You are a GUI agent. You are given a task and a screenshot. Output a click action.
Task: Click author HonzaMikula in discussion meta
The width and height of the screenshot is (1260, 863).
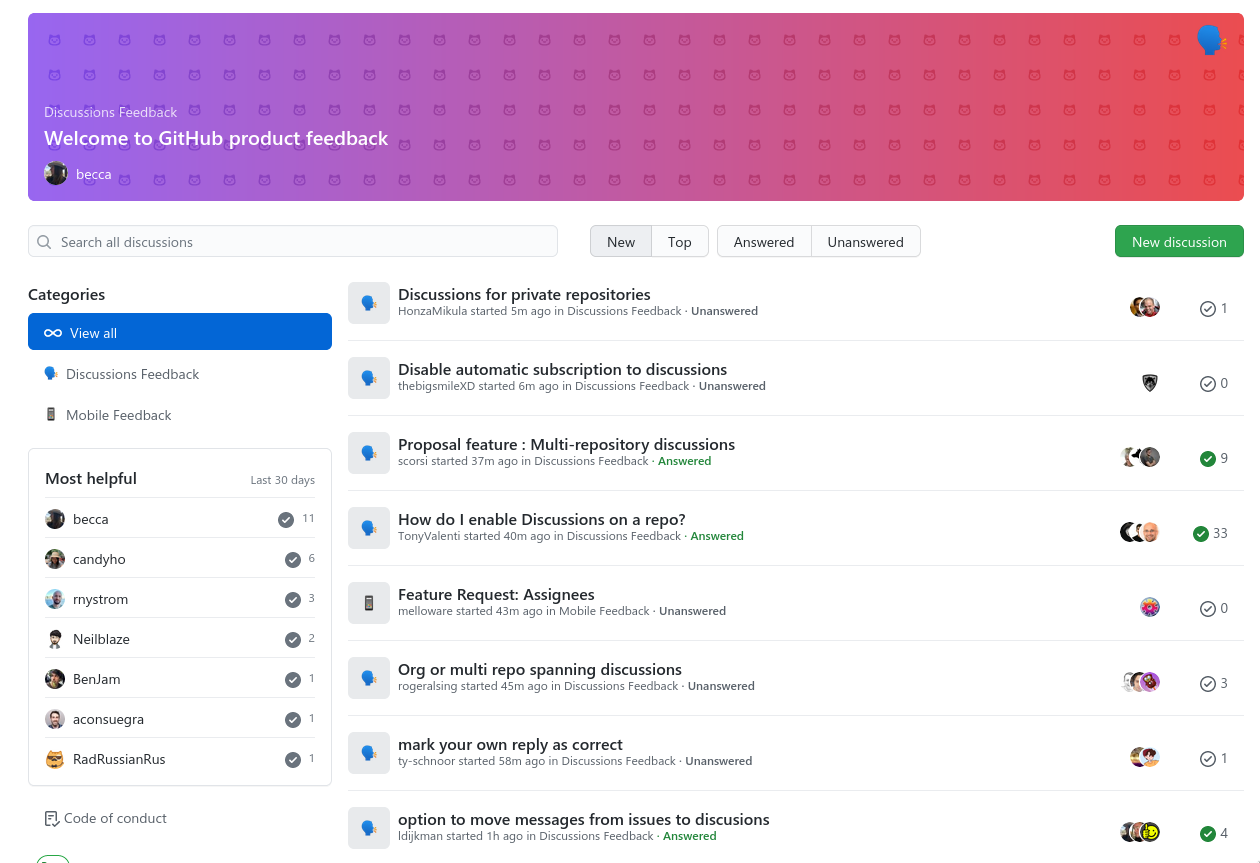pos(431,311)
